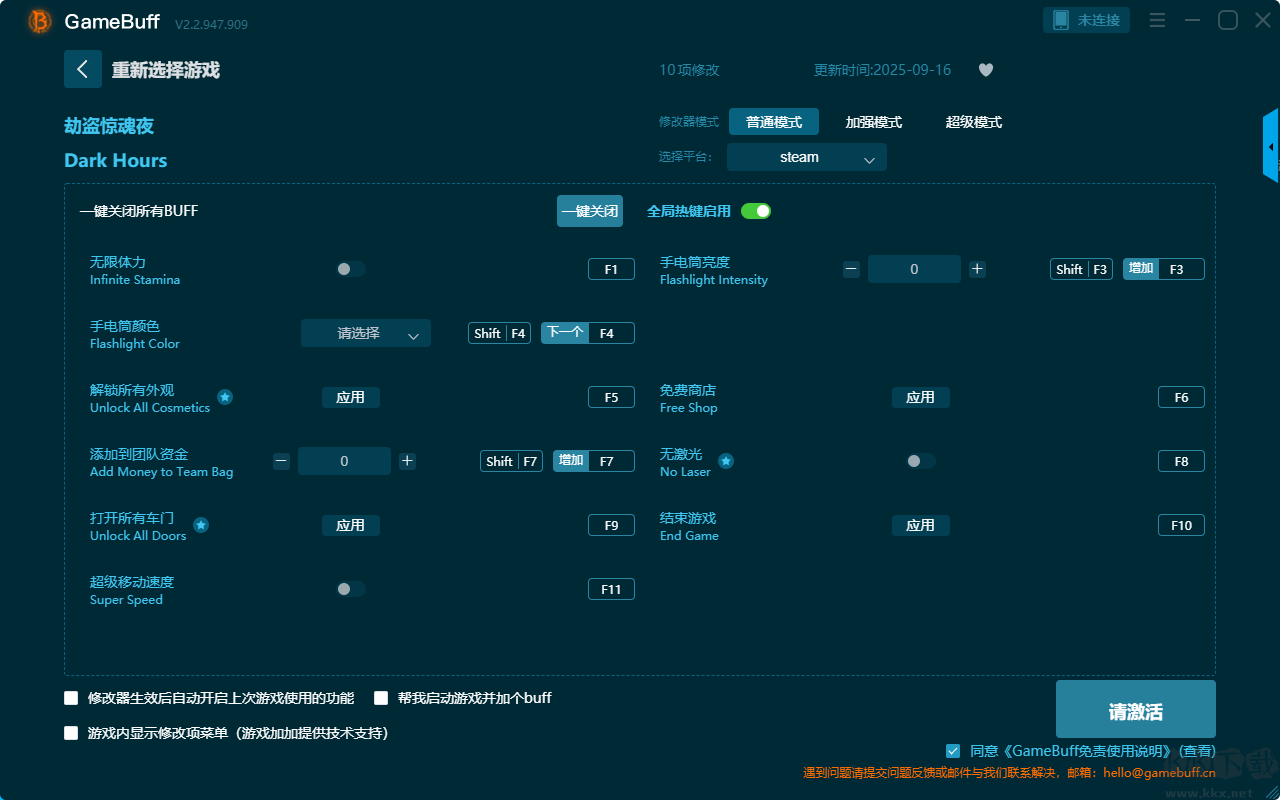Select 超级模式 super mode tab

pyautogui.click(x=973, y=122)
